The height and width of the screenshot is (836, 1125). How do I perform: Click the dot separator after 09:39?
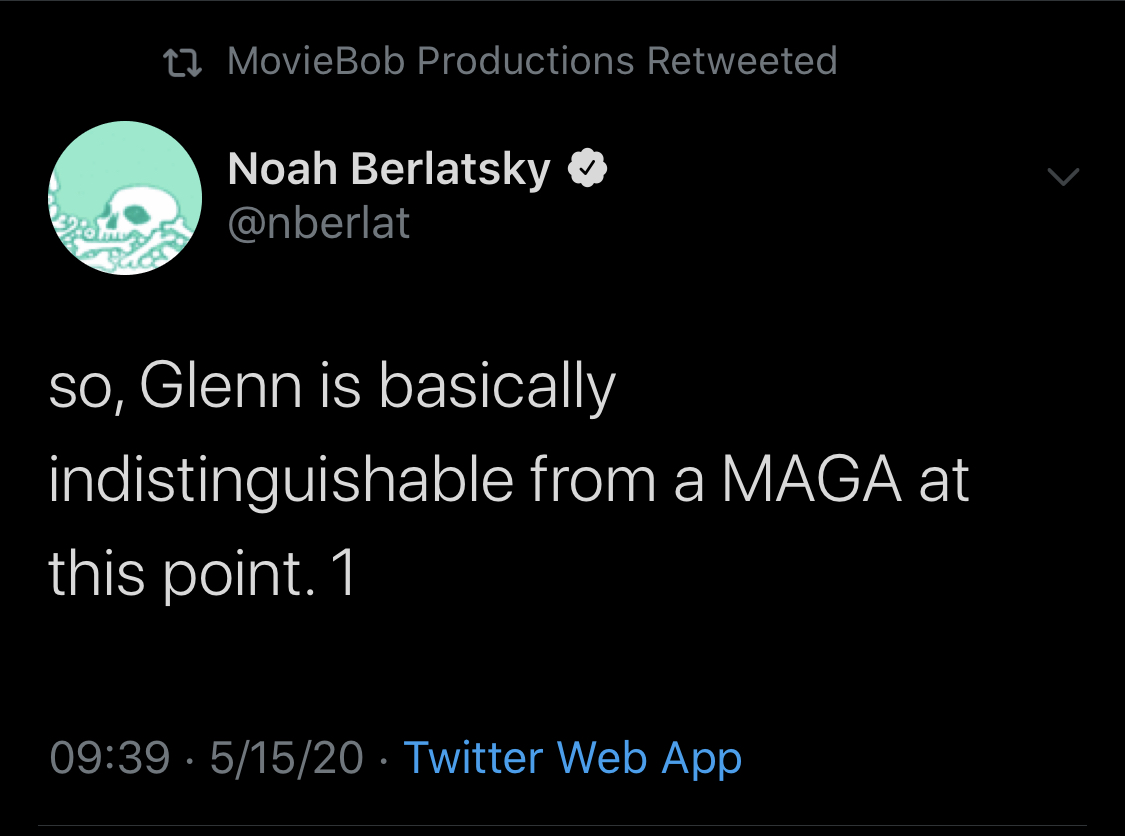click(189, 761)
